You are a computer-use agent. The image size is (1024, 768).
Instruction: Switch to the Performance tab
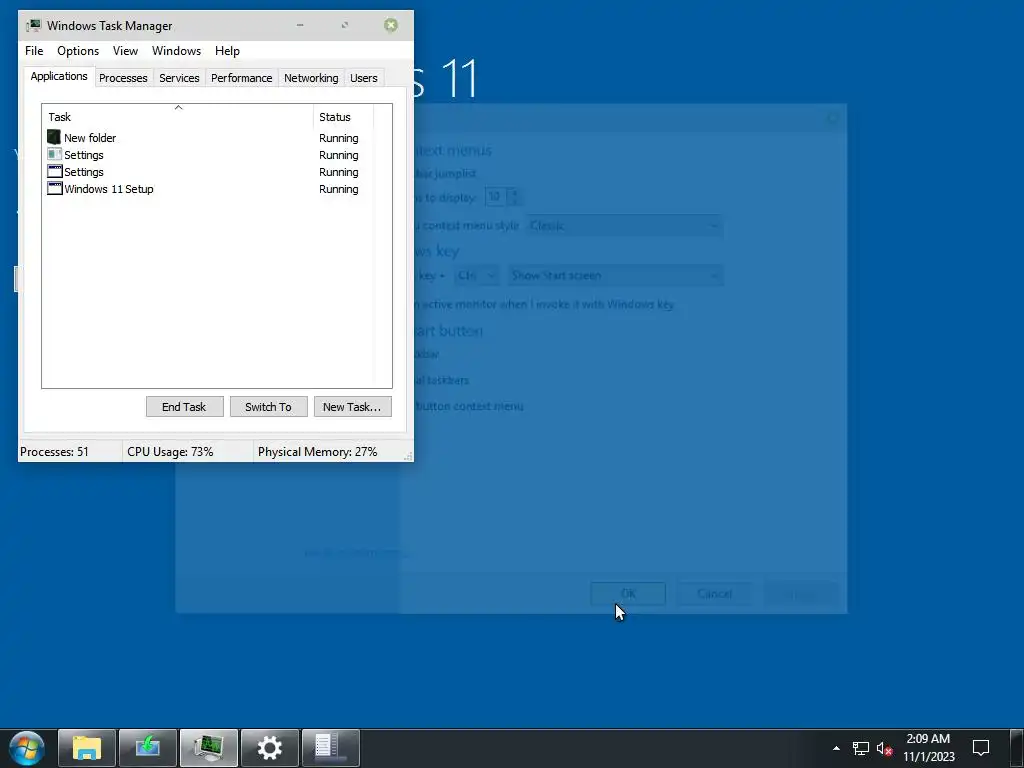coord(241,78)
